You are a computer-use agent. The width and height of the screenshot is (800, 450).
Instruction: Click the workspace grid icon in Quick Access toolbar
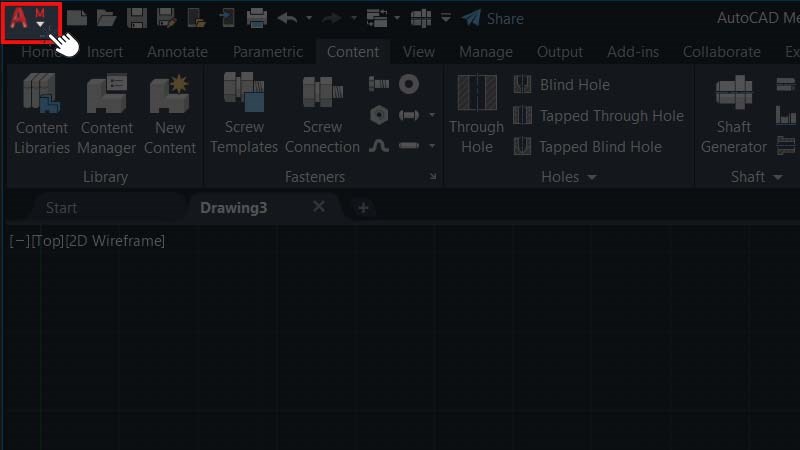click(x=421, y=18)
